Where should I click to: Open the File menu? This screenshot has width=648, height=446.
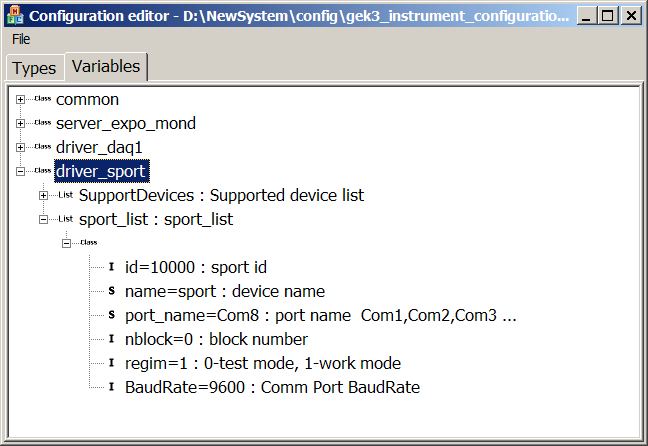coord(21,38)
